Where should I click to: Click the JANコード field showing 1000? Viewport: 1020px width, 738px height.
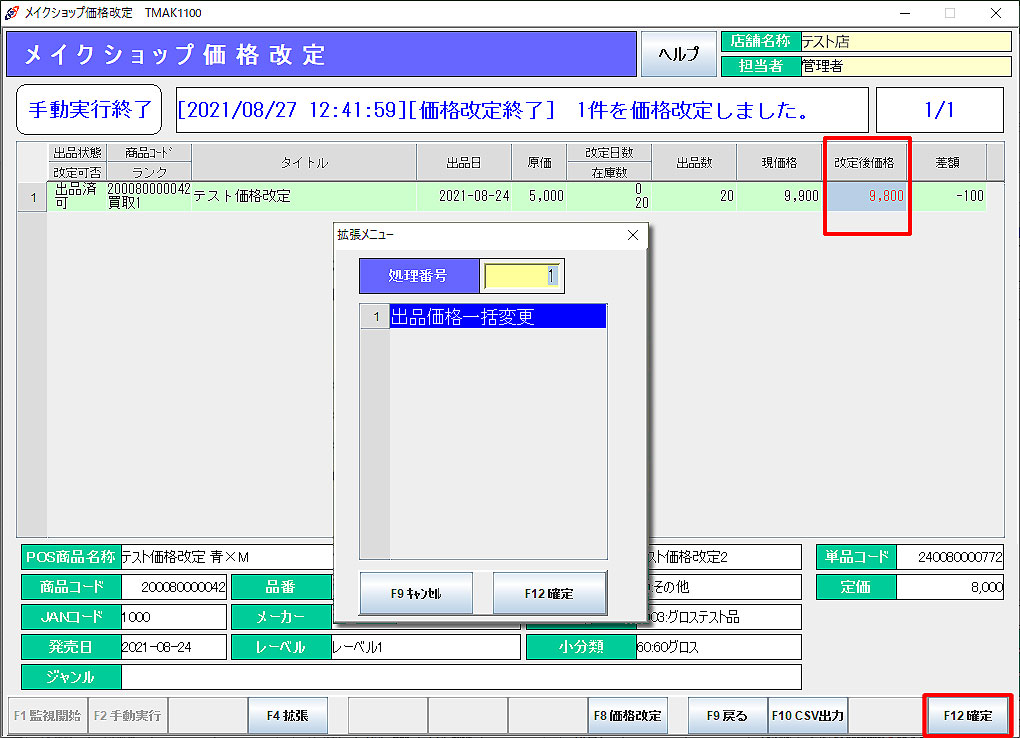click(x=173, y=618)
